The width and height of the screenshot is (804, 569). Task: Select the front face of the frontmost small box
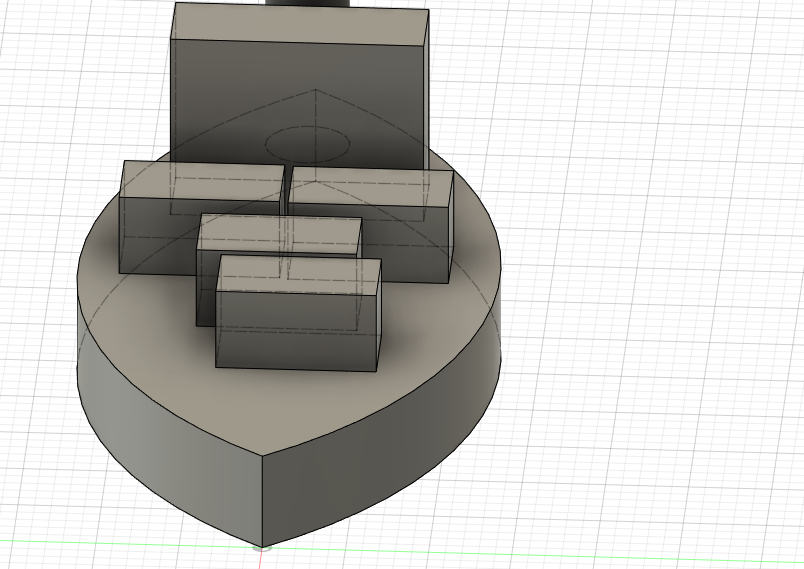[296, 331]
